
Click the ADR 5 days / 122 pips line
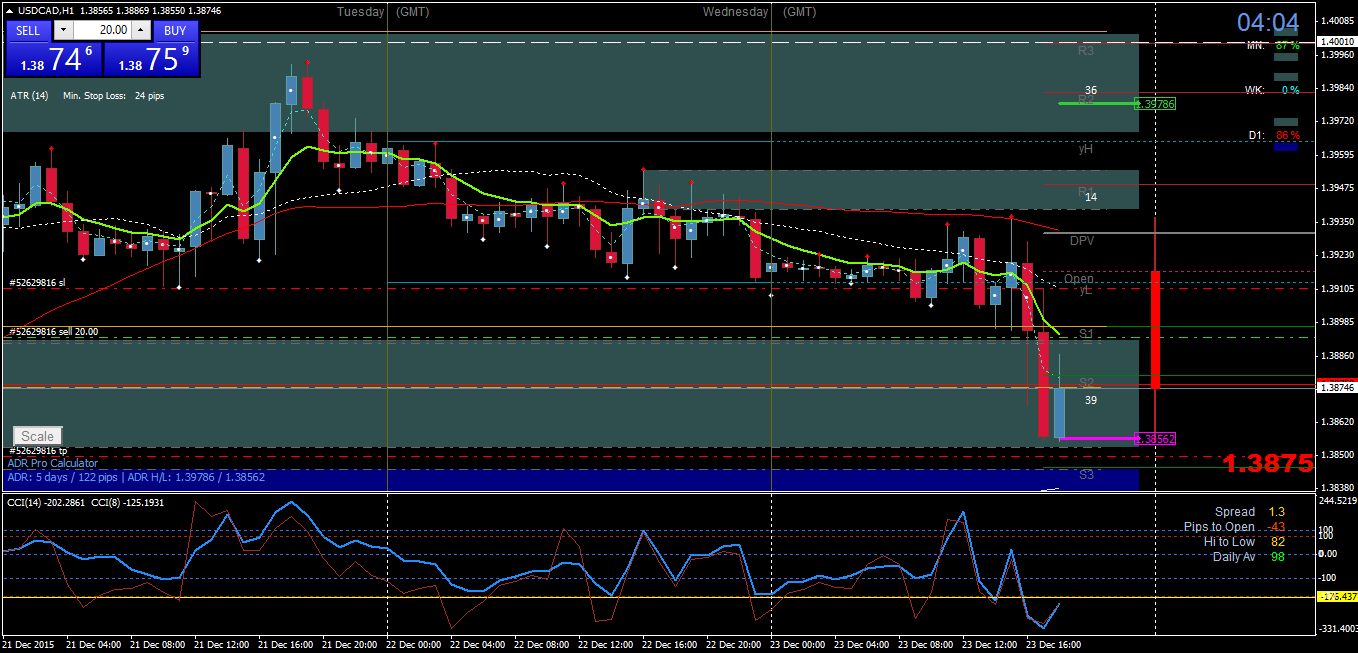136,477
